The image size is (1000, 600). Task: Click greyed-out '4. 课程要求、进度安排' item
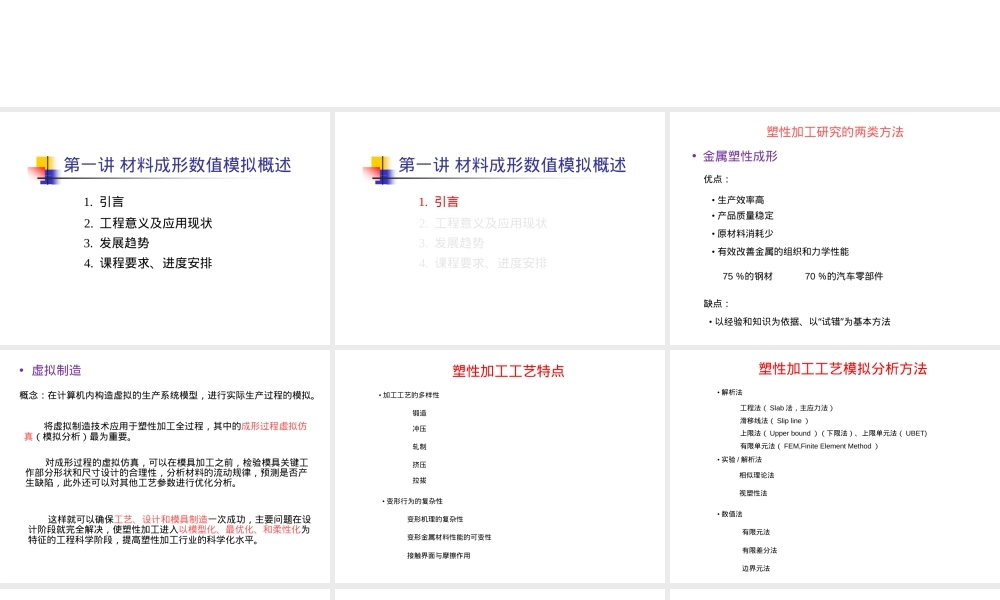coord(483,263)
